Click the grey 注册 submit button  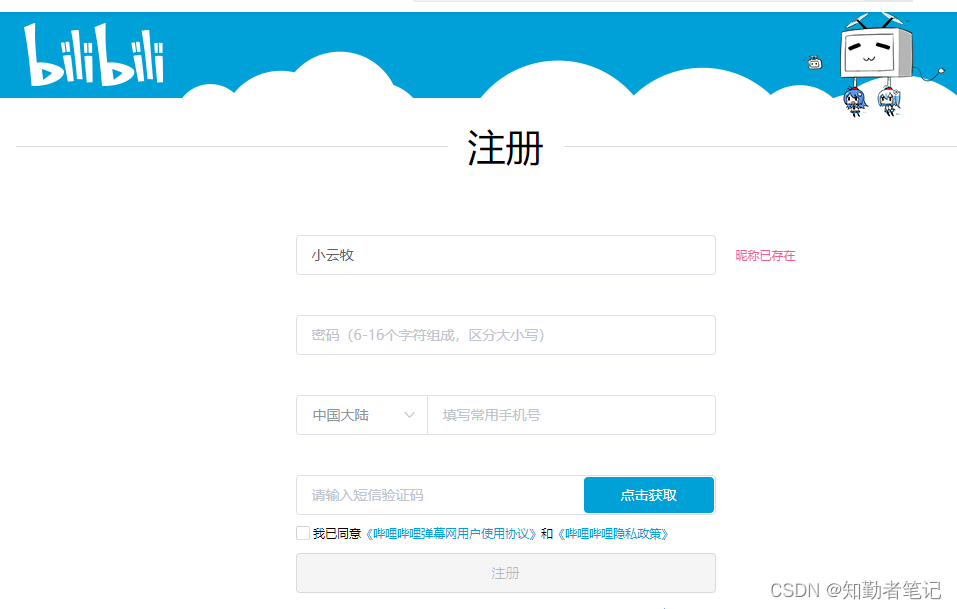(x=506, y=572)
